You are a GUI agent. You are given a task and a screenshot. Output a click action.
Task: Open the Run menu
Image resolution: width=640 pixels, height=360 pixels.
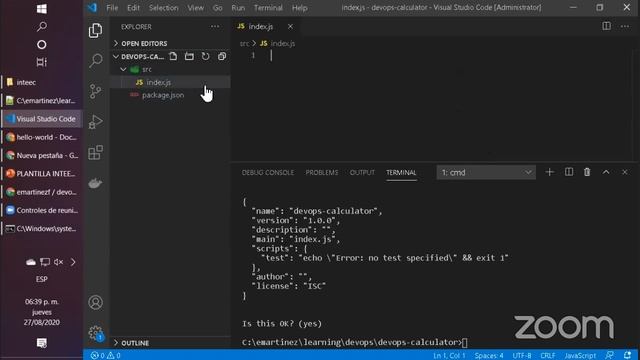pos(238,8)
